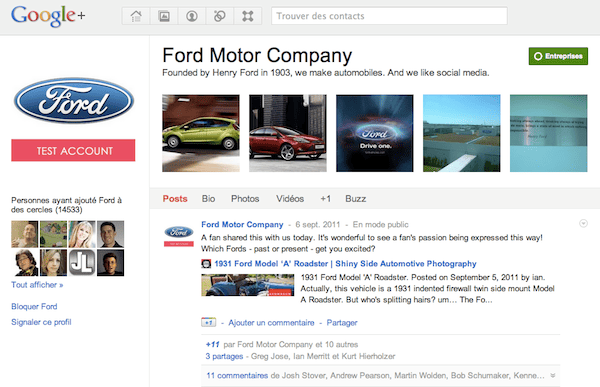Open the post options dropdown arrow
The image size is (600, 387).
tap(583, 223)
